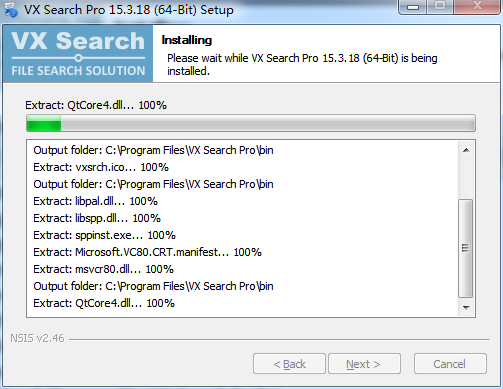The height and width of the screenshot is (389, 503).
Task: Click the installation progress bar
Action: 251,123
